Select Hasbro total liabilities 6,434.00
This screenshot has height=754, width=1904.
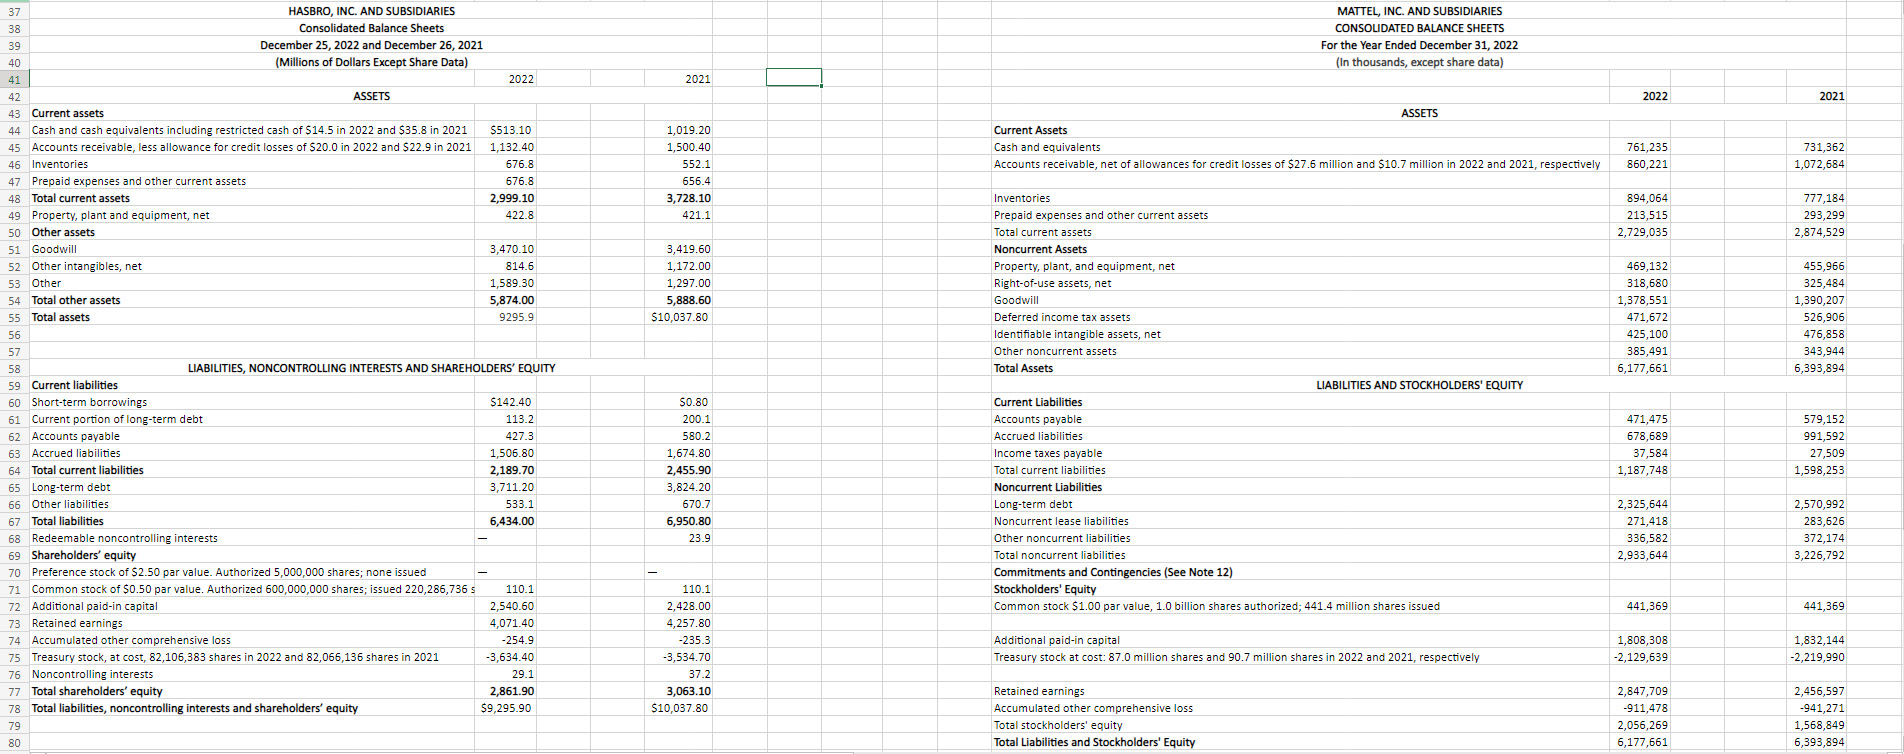[512, 521]
